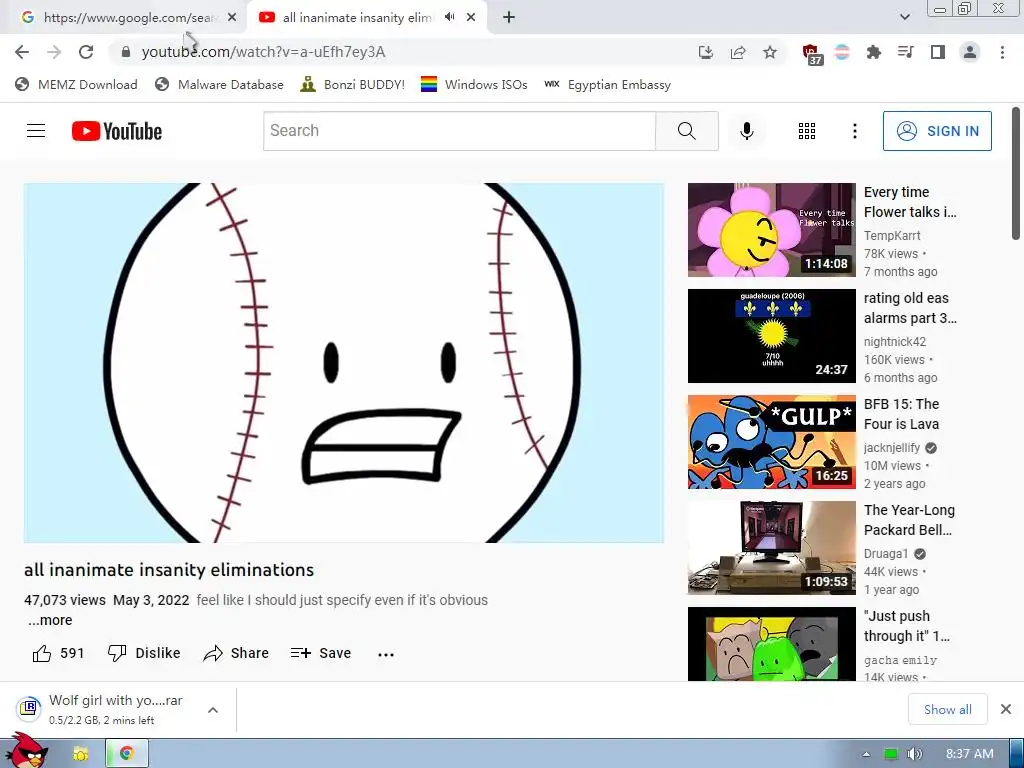This screenshot has width=1024, height=768.
Task: Click Show all downloads
Action: pyautogui.click(x=948, y=709)
